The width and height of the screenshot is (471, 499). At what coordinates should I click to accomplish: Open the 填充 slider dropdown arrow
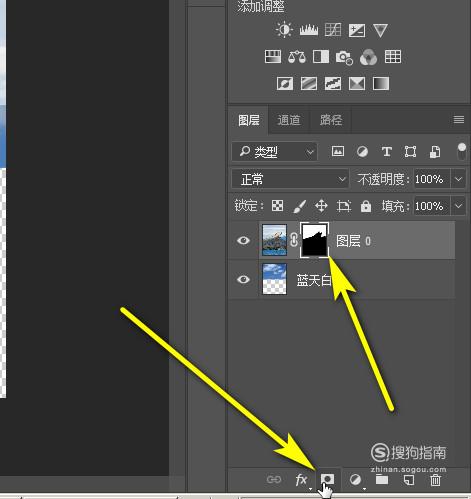click(458, 206)
